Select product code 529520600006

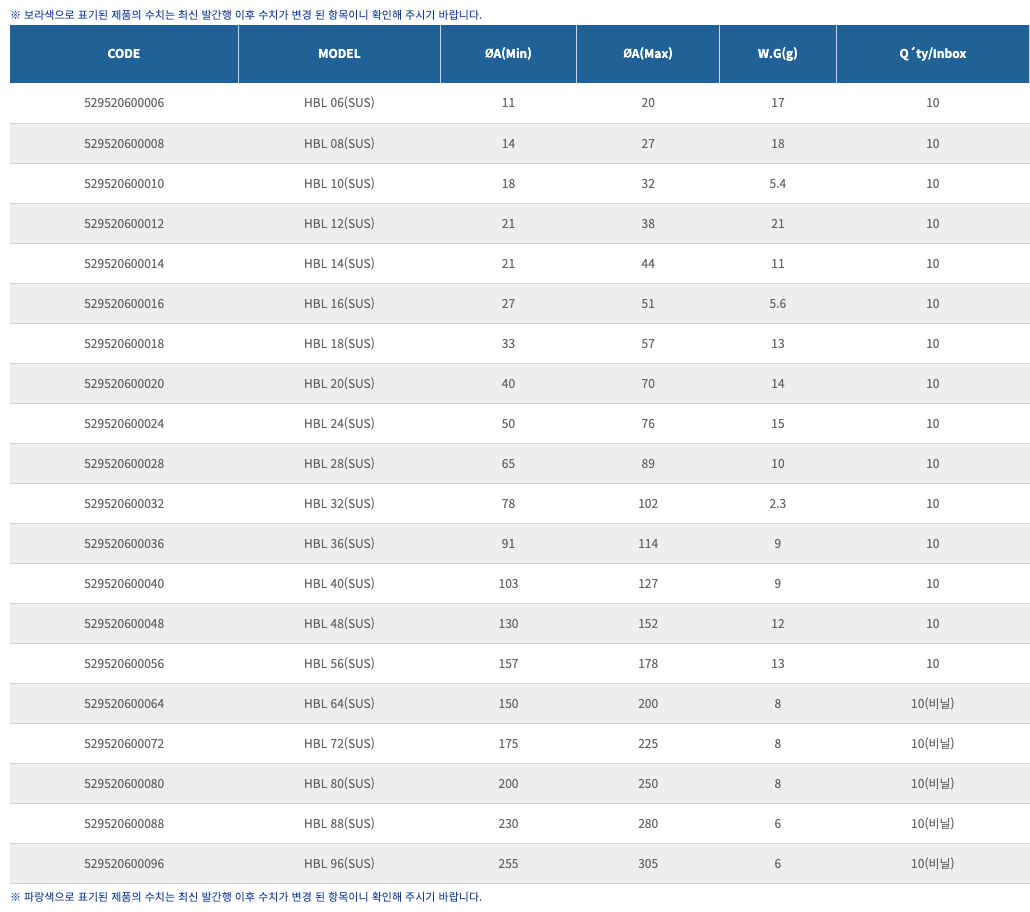123,103
